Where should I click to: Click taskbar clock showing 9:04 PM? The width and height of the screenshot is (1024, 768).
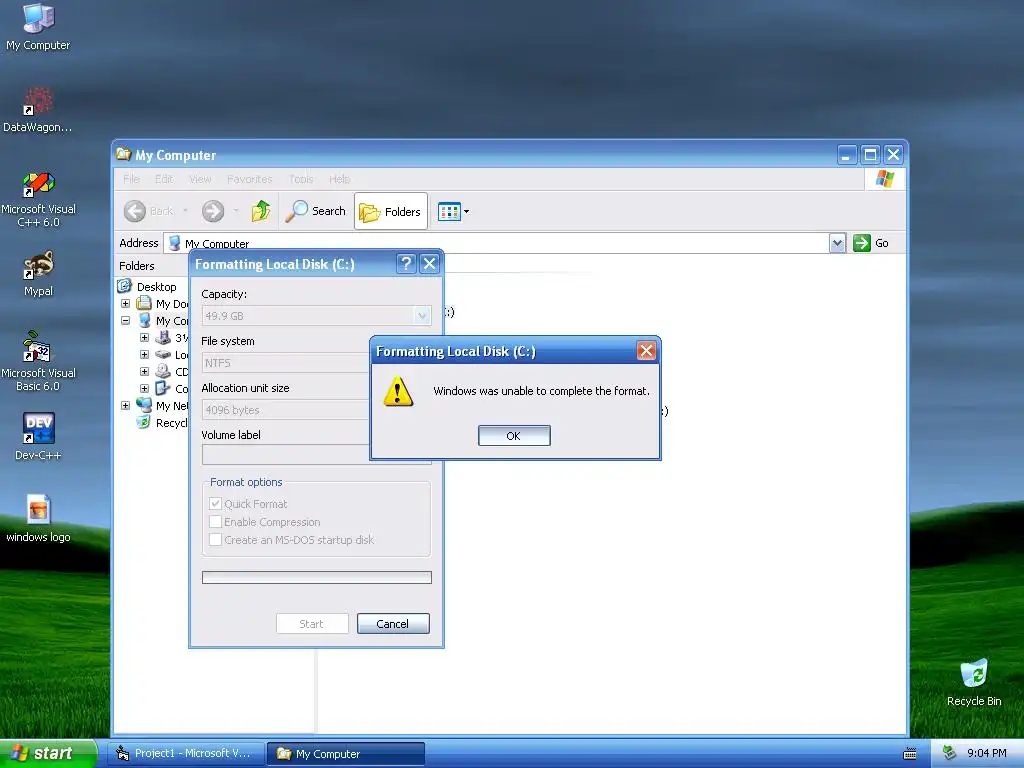click(986, 754)
